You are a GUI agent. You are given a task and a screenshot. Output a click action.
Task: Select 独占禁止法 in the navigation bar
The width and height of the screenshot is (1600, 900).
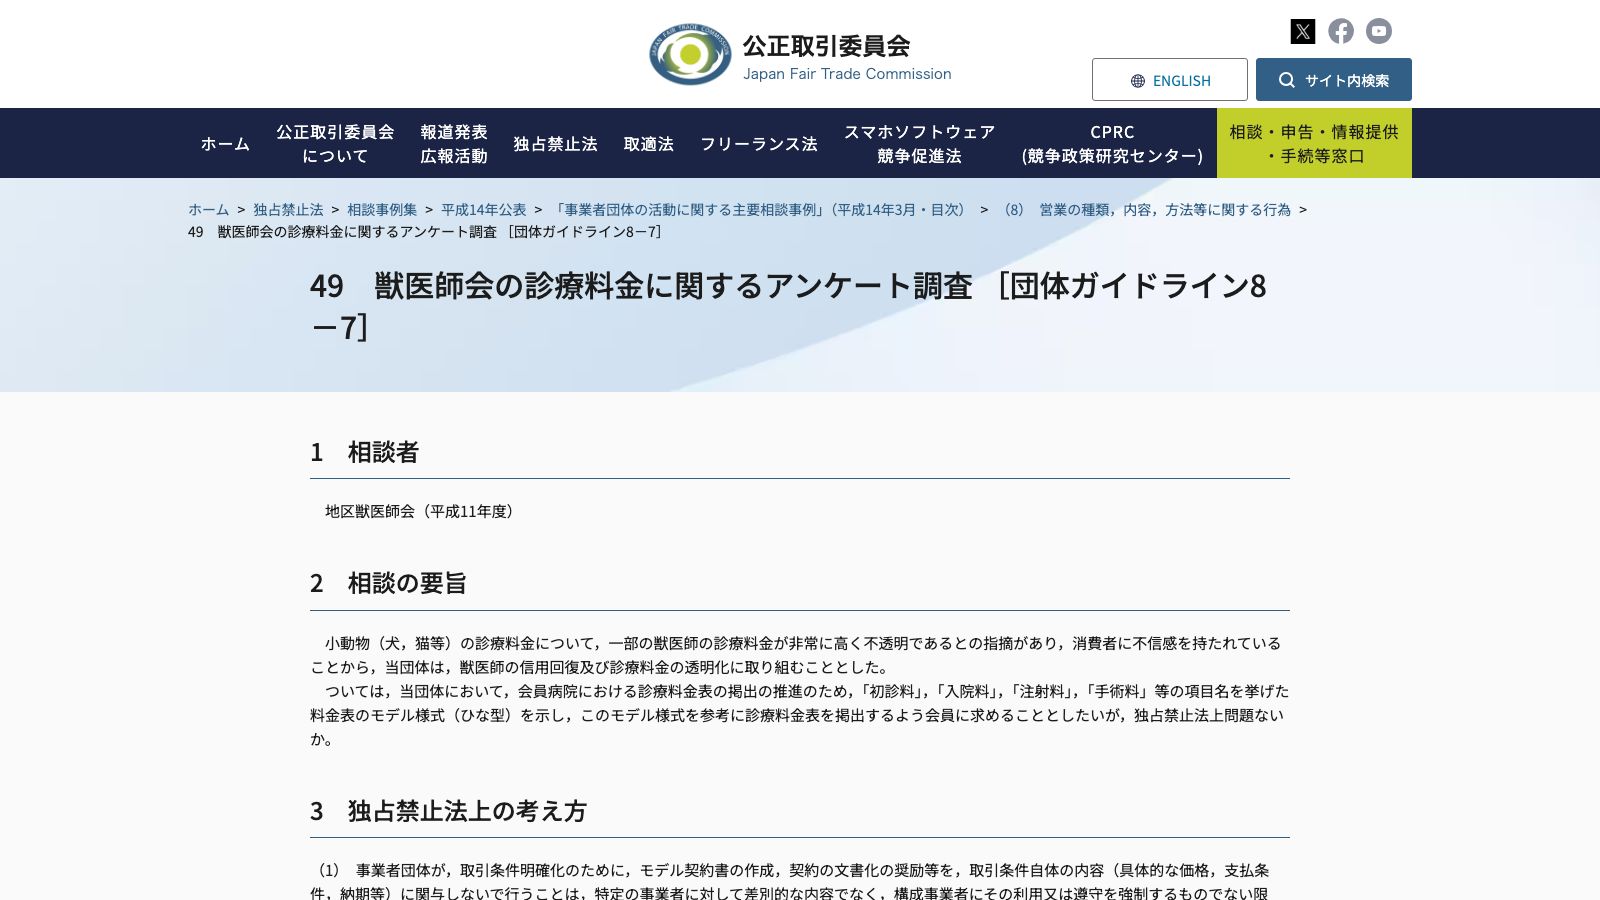point(555,143)
